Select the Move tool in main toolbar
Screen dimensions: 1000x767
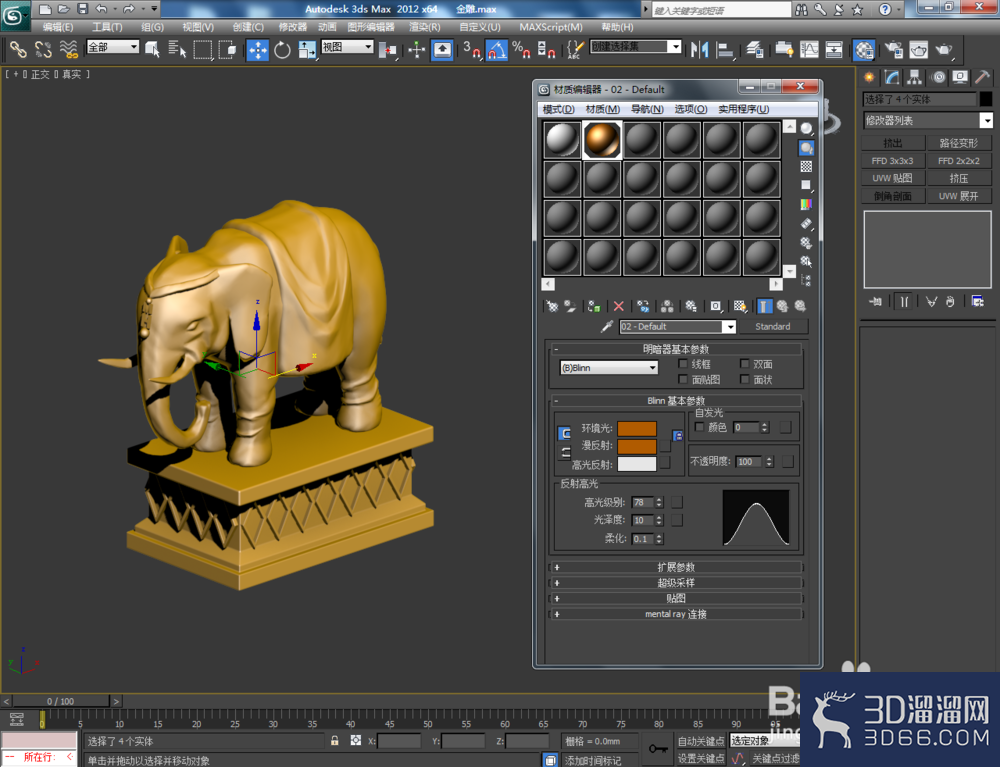click(x=258, y=50)
